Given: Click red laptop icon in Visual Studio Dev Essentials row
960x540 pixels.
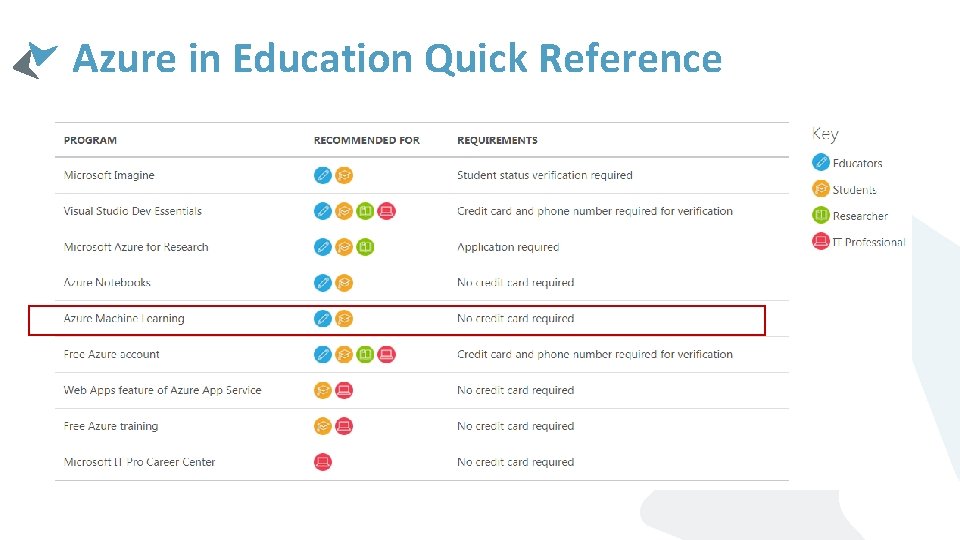Looking at the screenshot, I should point(386,211).
